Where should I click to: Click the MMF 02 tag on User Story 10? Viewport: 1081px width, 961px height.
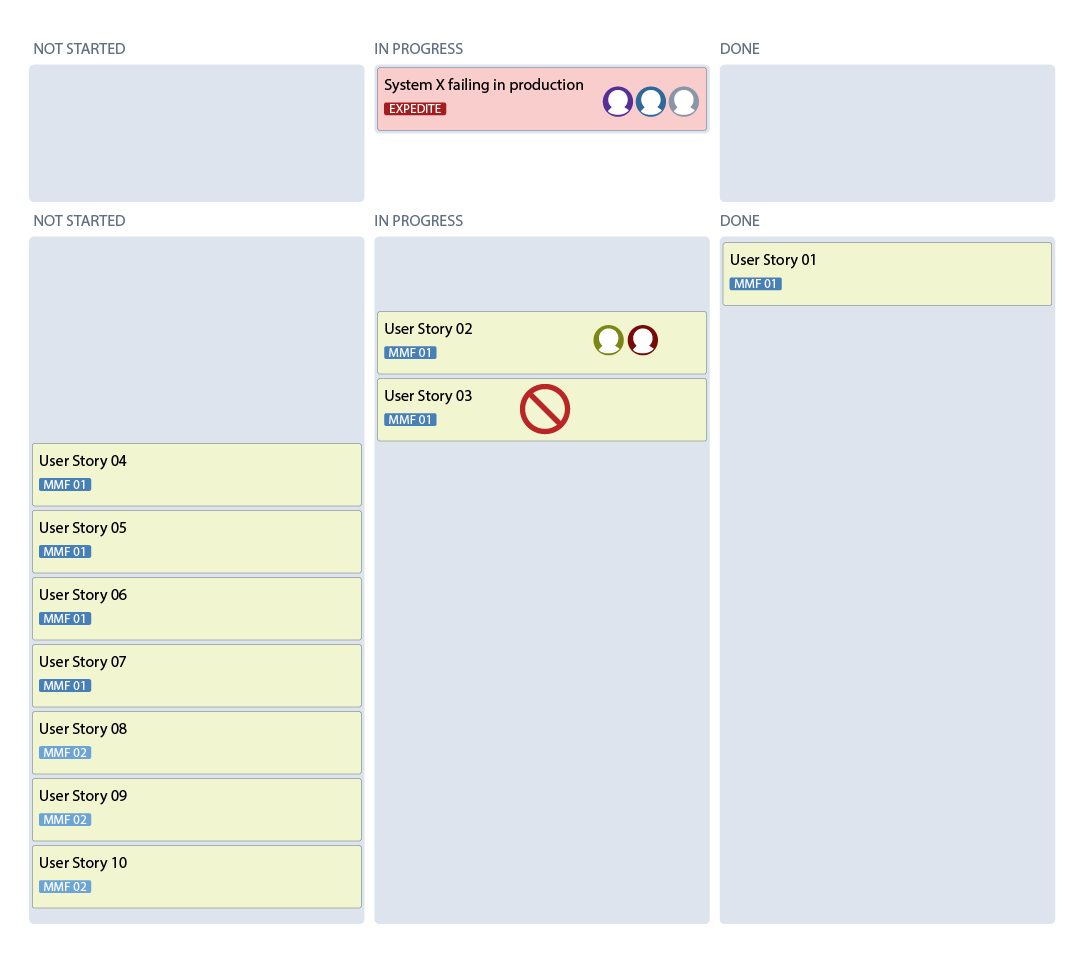[x=65, y=887]
